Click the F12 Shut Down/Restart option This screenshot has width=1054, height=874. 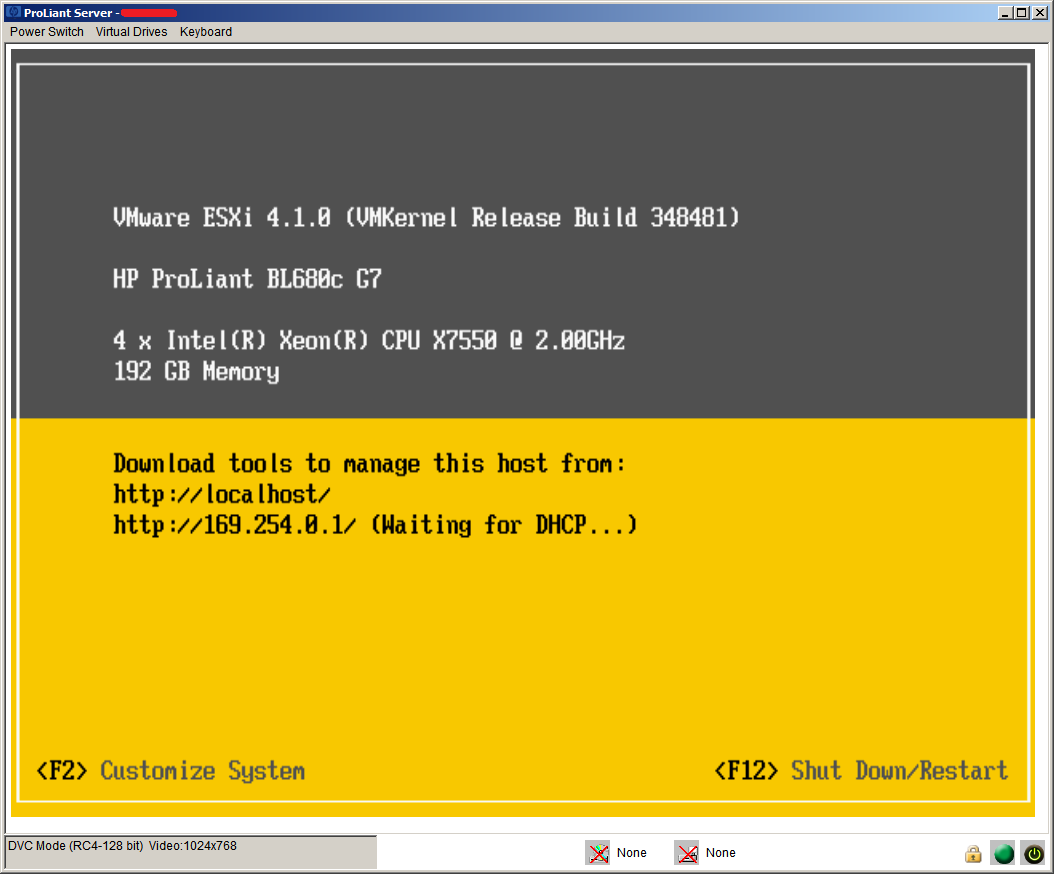[x=861, y=771]
